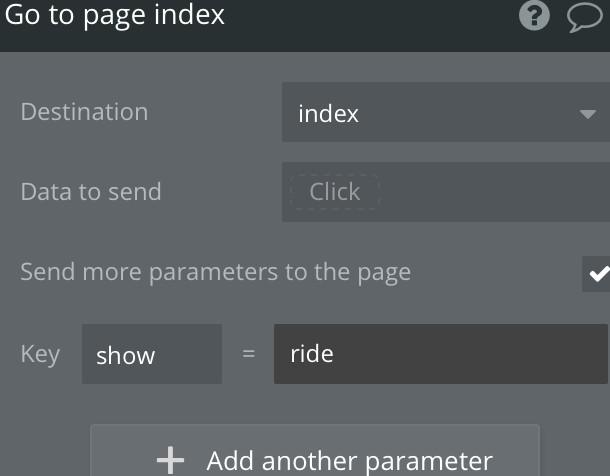Click the white checkmark icon in the checkbox

tap(599, 274)
